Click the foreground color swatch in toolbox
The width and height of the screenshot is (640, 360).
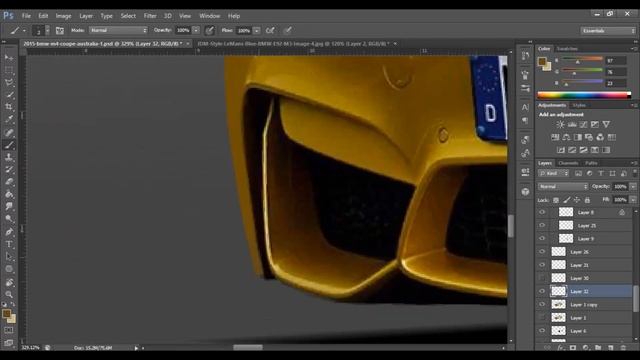[6, 313]
